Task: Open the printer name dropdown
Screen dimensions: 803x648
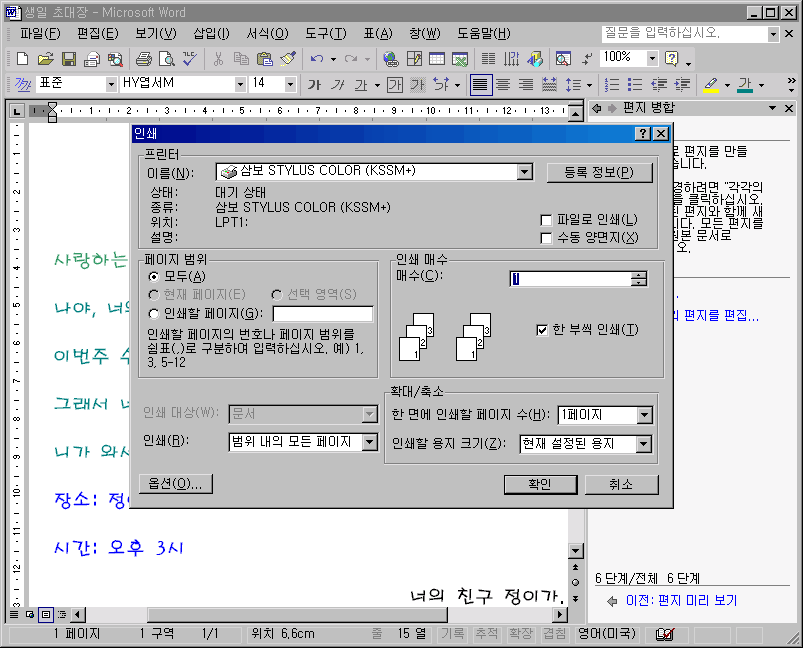Action: pyautogui.click(x=524, y=172)
